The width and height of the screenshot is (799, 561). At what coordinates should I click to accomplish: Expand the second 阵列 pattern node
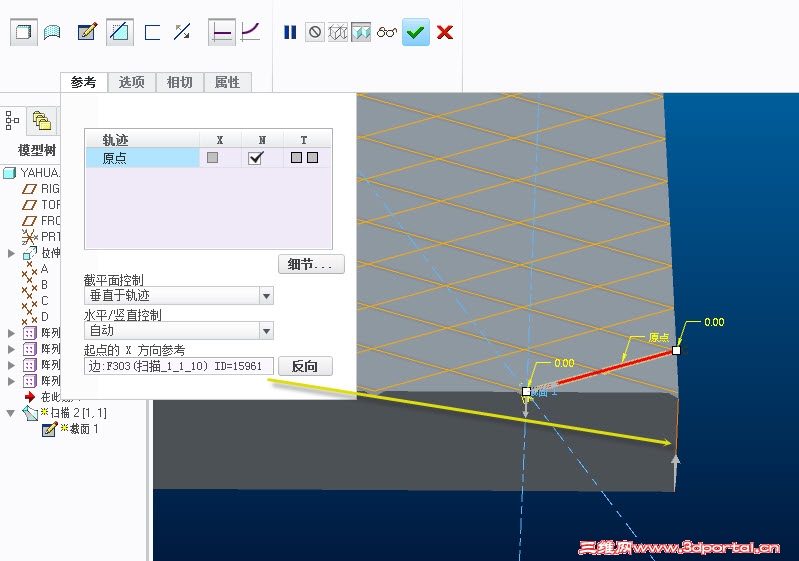point(11,349)
